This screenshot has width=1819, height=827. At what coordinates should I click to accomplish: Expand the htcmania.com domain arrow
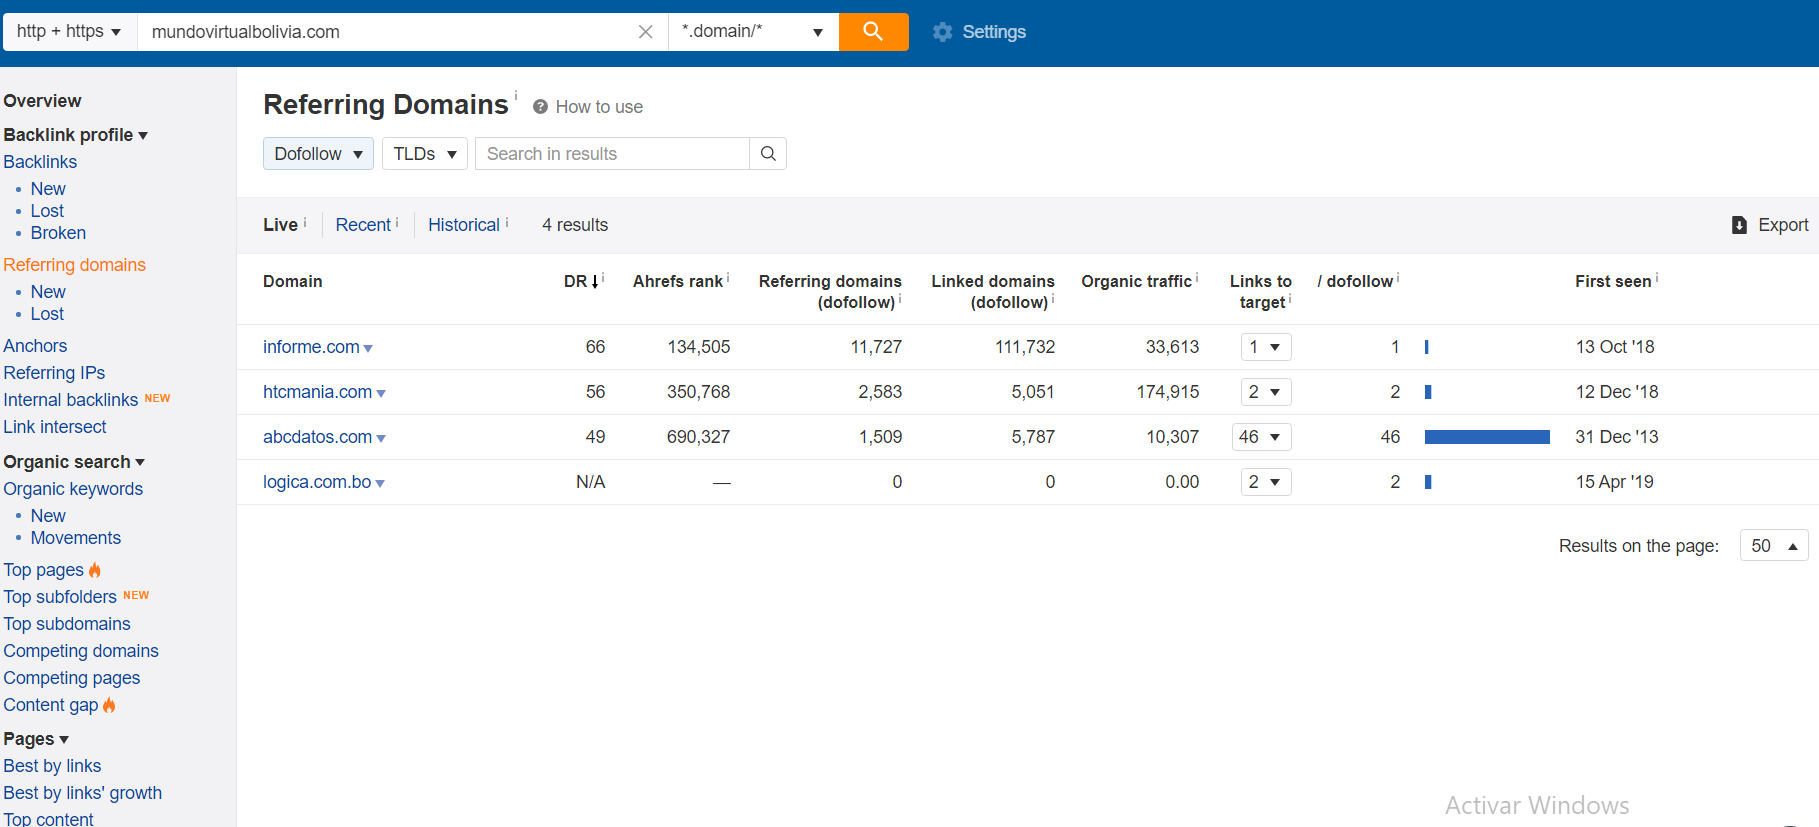click(x=381, y=394)
